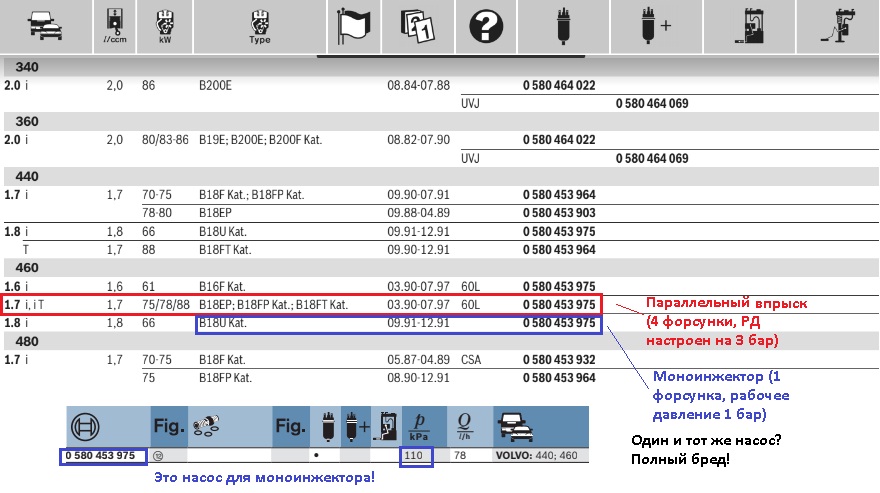Click the engine power kW icon
The width and height of the screenshot is (880, 493).
(163, 24)
